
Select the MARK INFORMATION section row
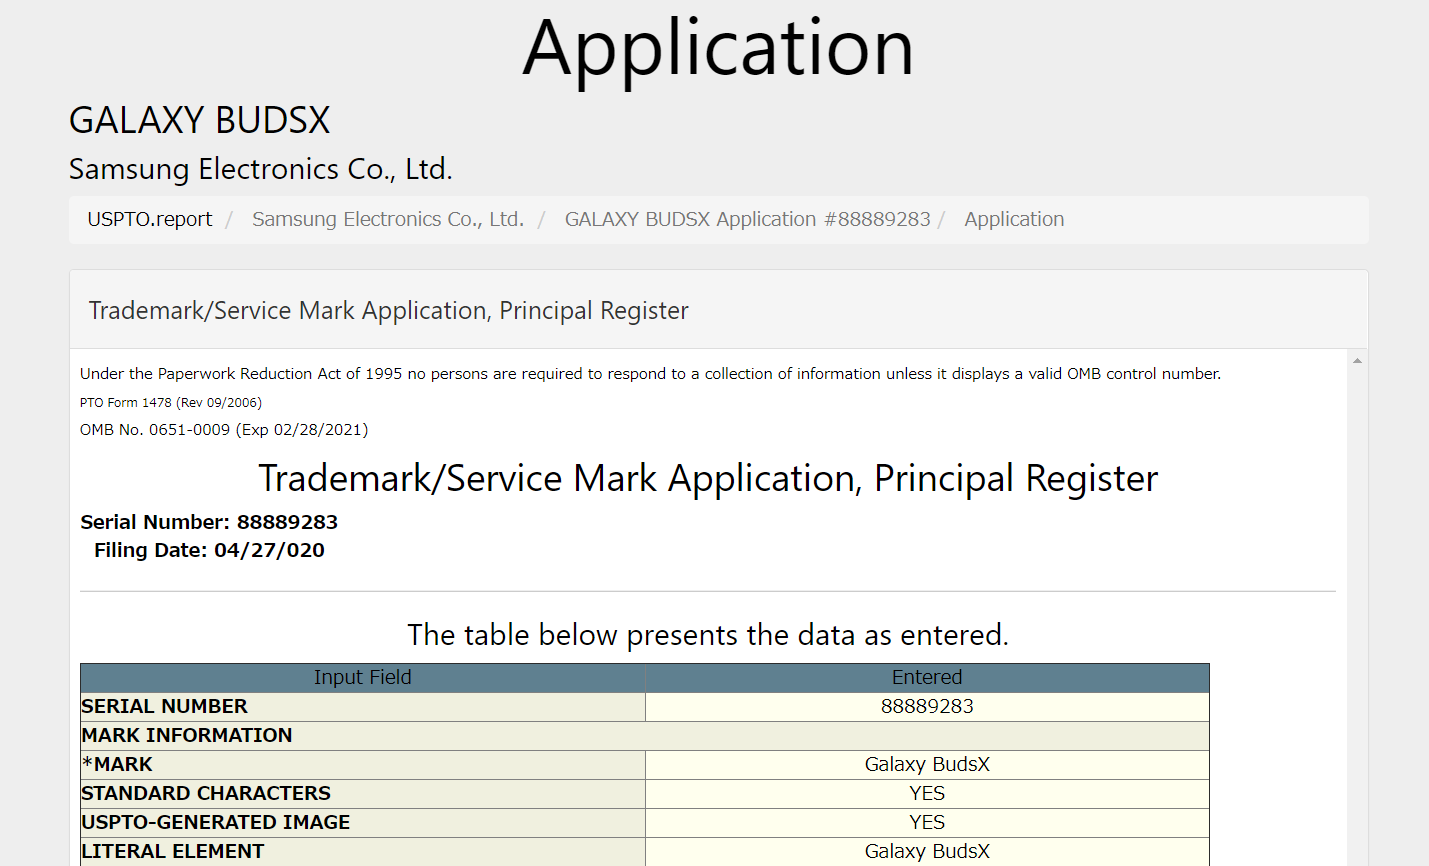click(x=187, y=735)
